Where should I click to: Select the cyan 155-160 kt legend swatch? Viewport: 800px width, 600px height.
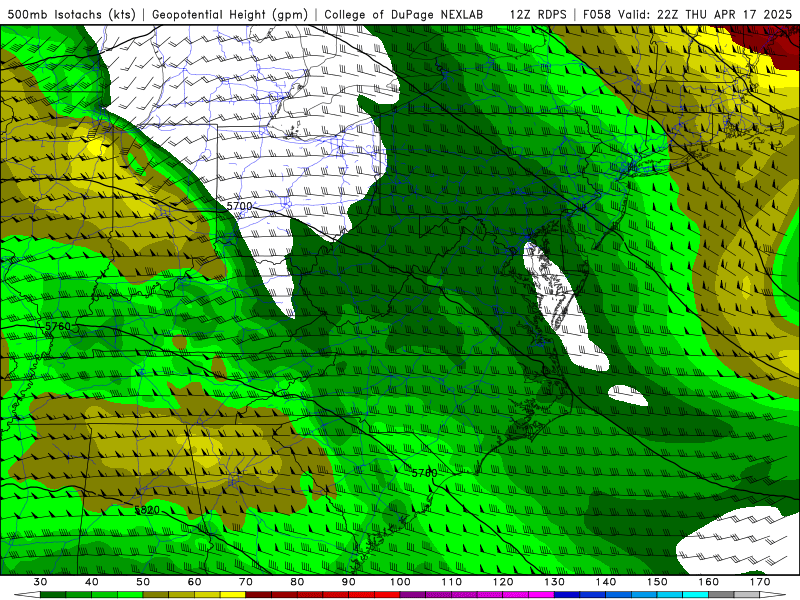pyautogui.click(x=696, y=595)
